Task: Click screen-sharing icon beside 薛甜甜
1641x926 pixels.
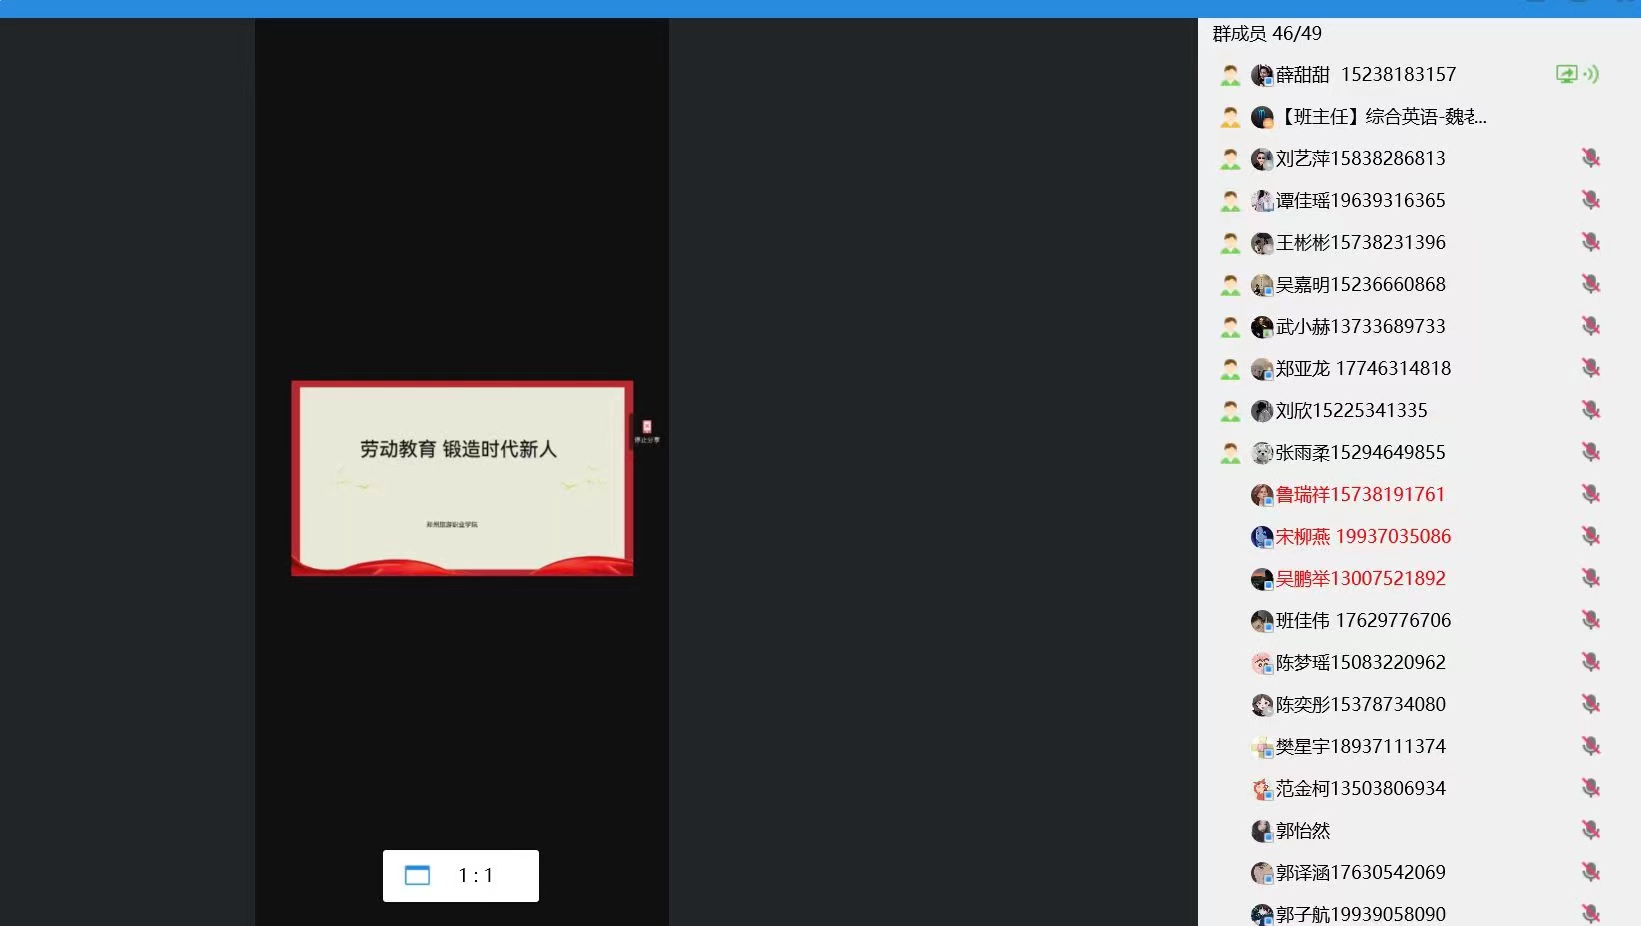Action: click(1566, 74)
